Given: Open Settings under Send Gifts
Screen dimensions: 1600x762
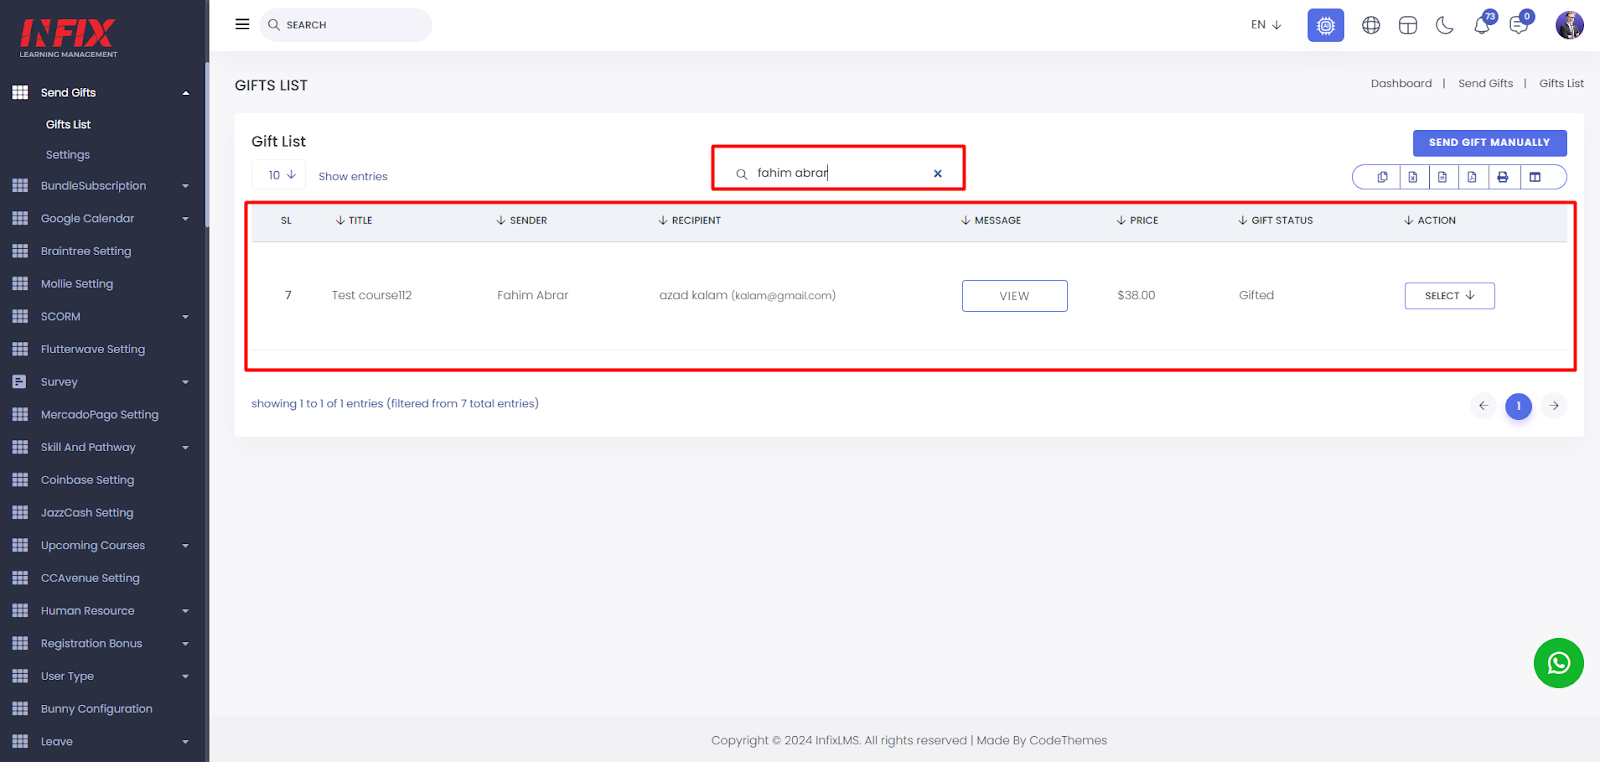Looking at the screenshot, I should coord(68,155).
